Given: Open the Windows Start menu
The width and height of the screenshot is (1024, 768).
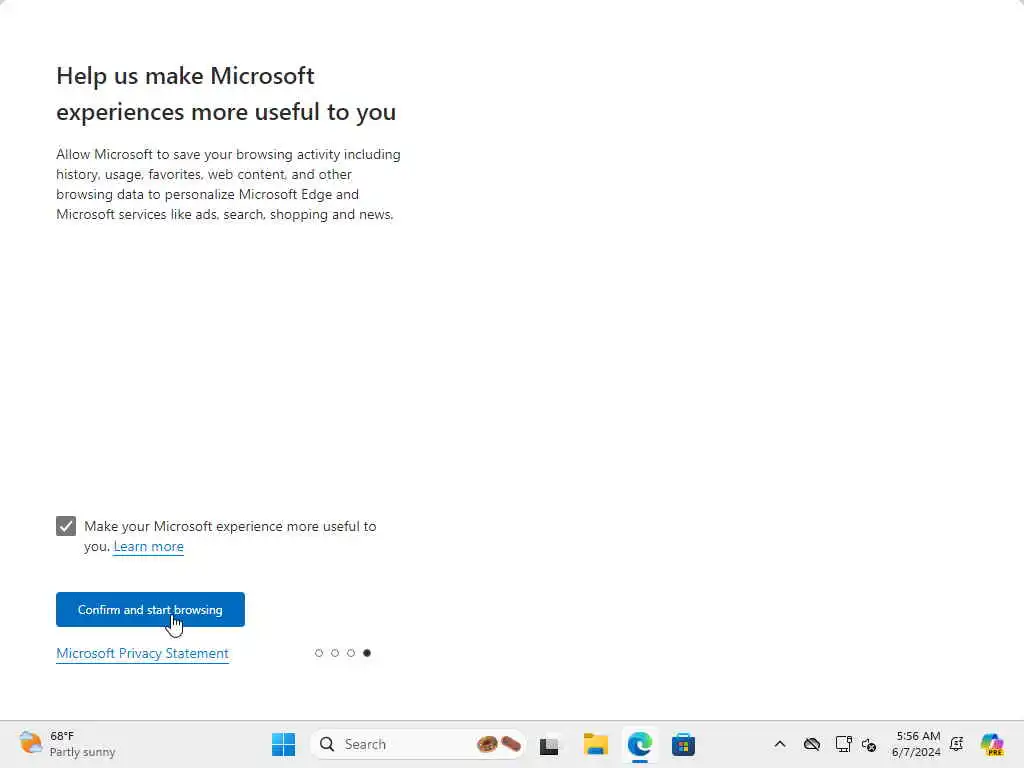Looking at the screenshot, I should 283,744.
